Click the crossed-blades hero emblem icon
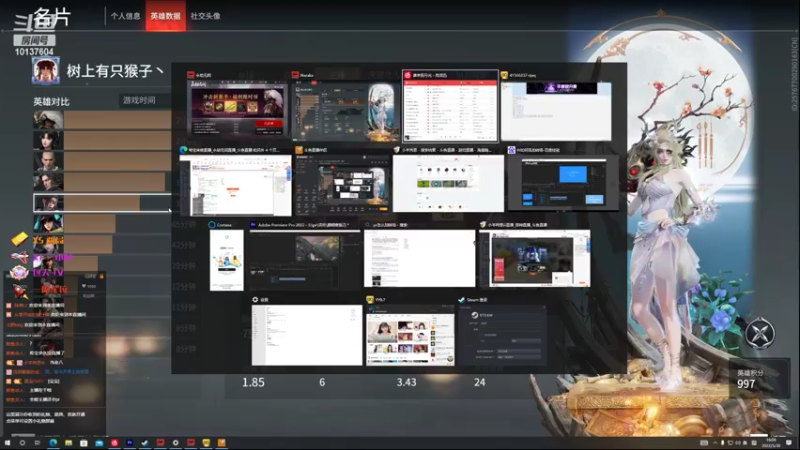Screen dimensions: 800x450 (x=760, y=334)
